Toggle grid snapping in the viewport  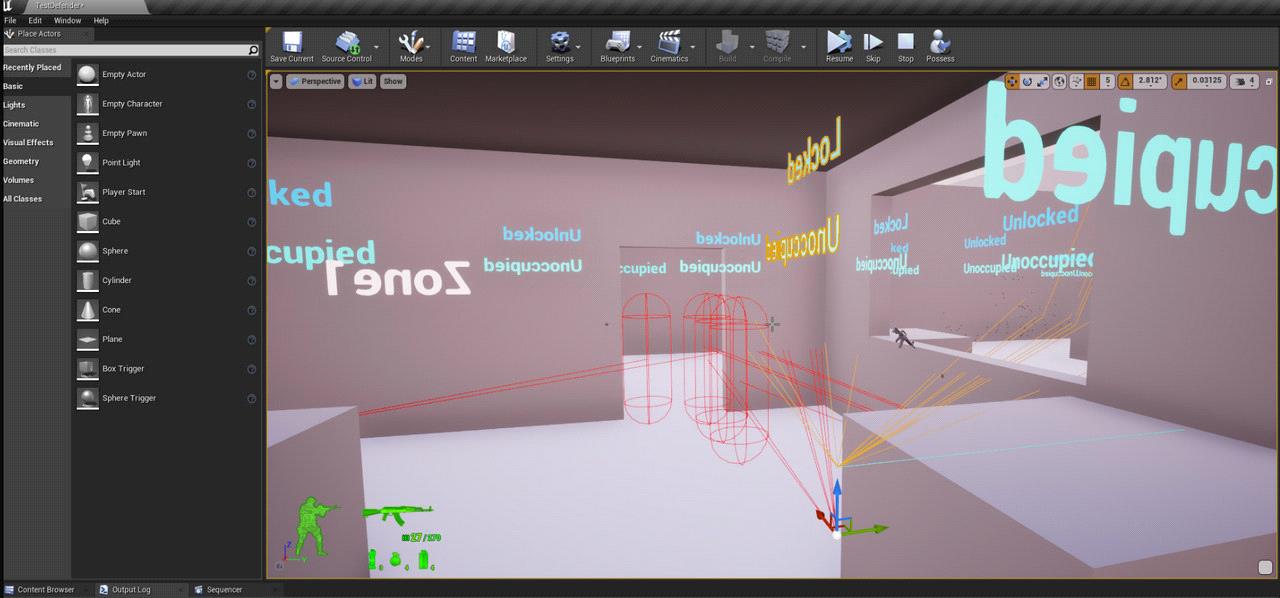coord(1090,81)
